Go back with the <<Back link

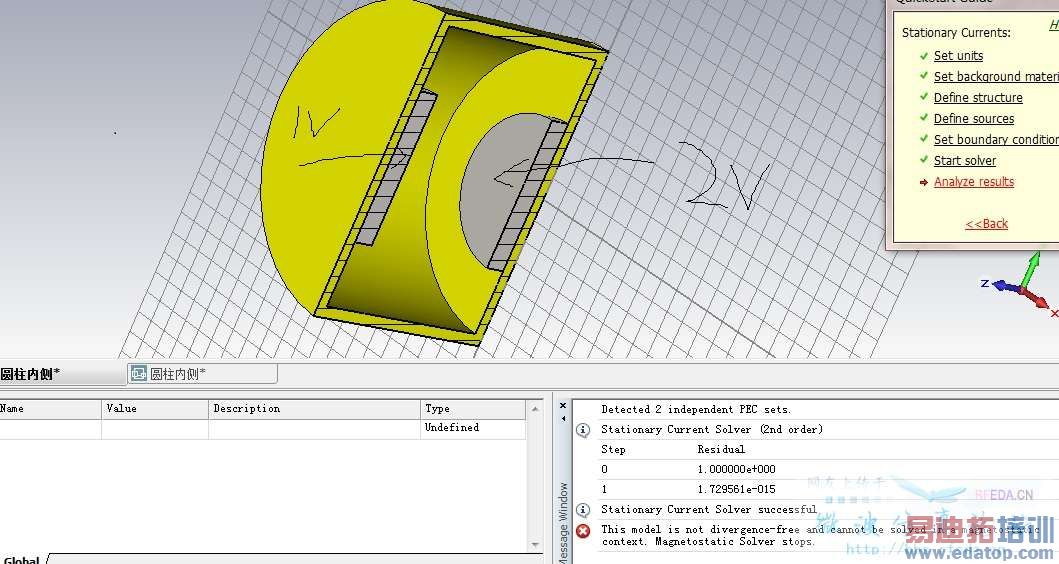tap(986, 224)
